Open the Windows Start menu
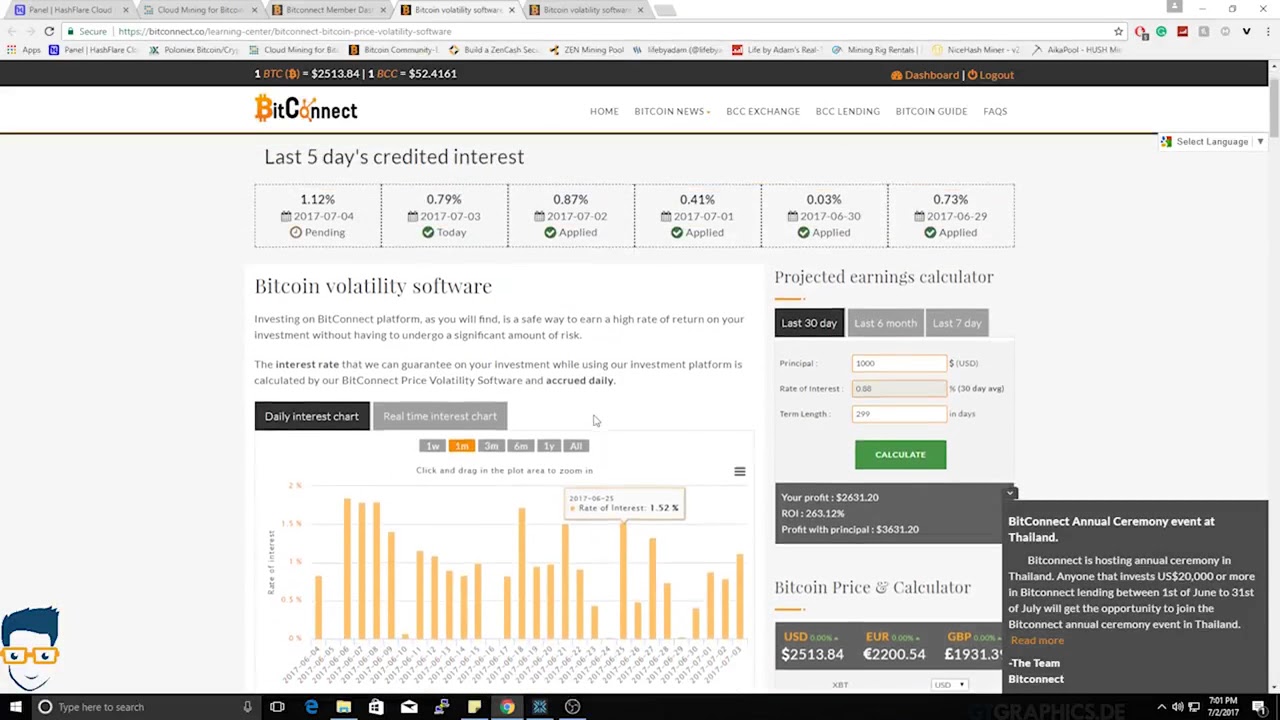1280x720 pixels. [15, 707]
